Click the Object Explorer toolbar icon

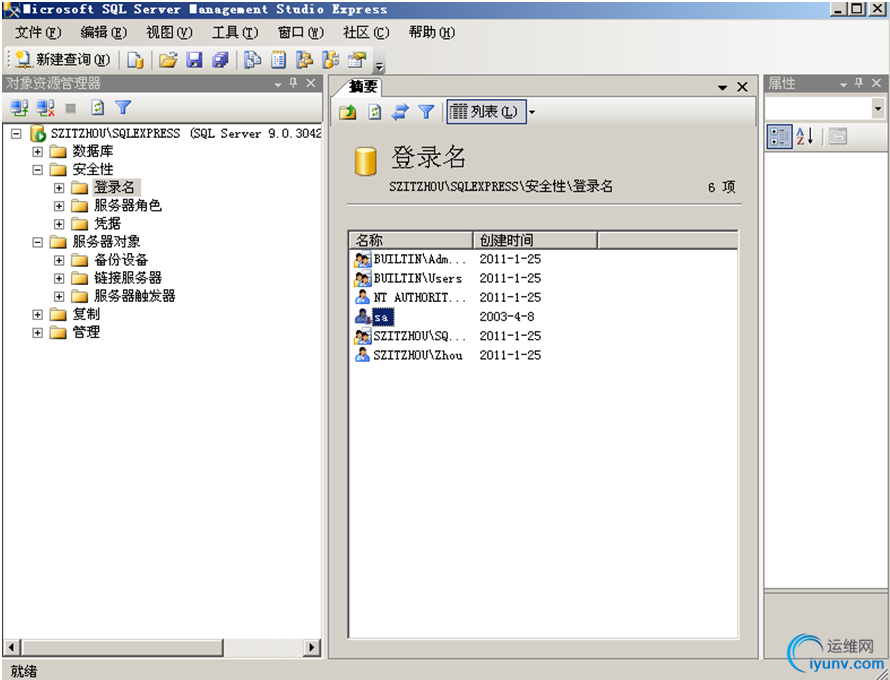pyautogui.click(x=304, y=60)
